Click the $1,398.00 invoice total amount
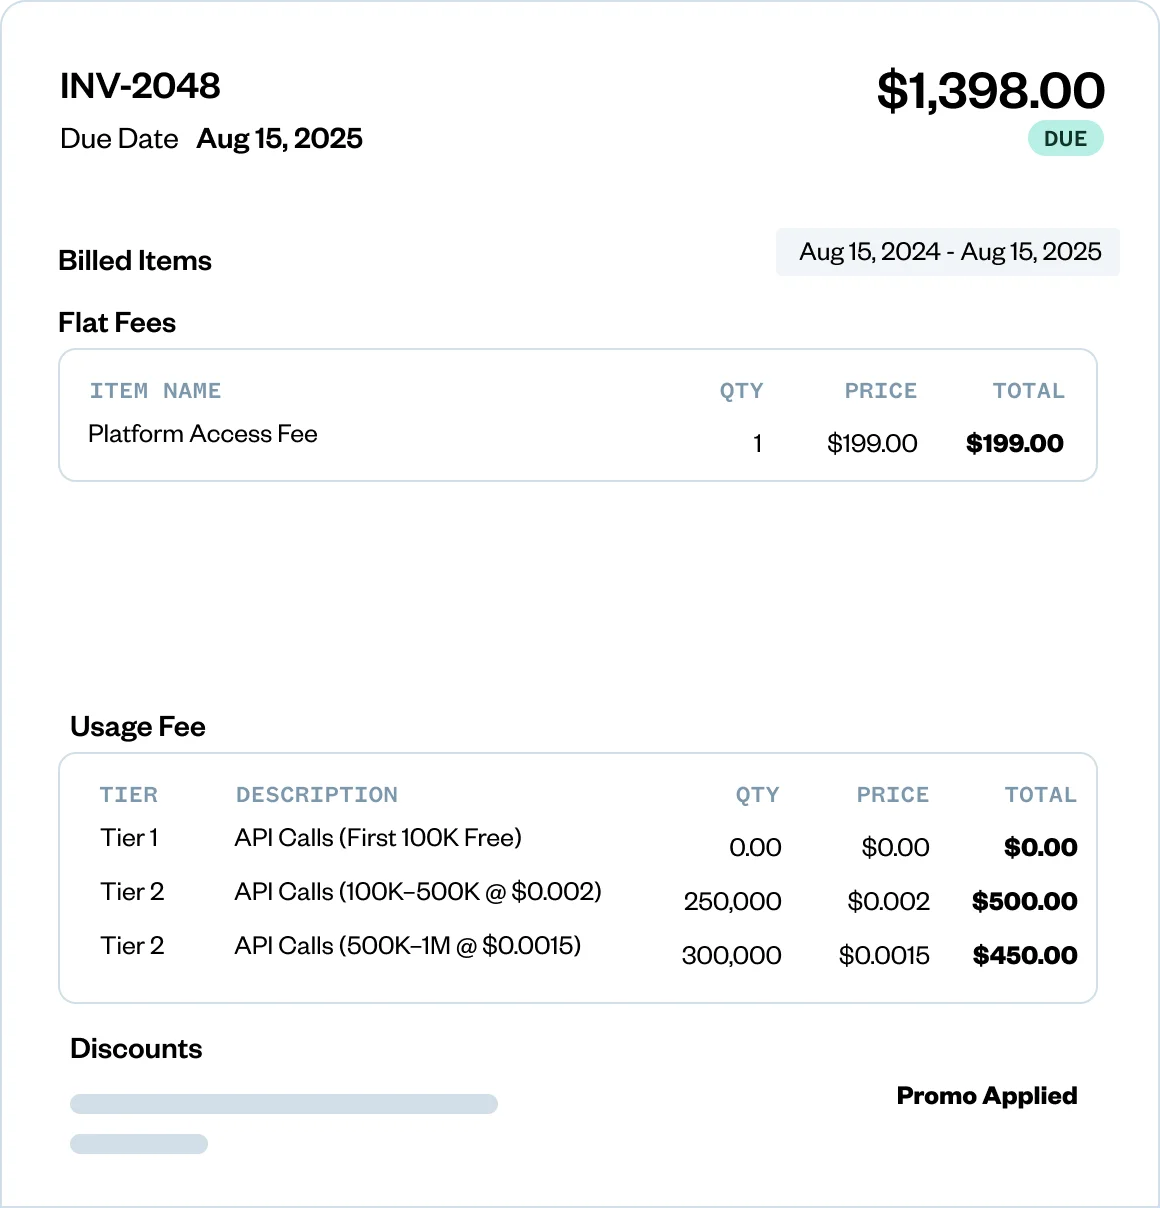 click(x=990, y=90)
